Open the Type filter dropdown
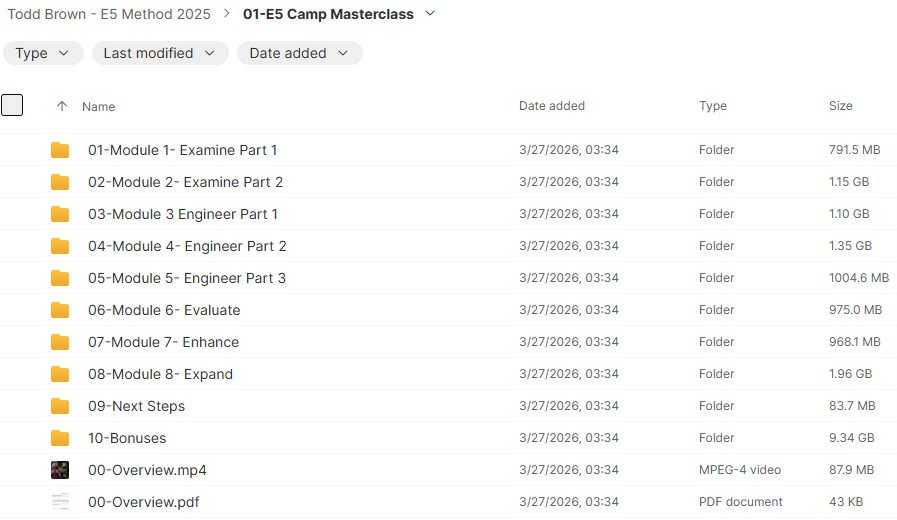 pyautogui.click(x=43, y=53)
